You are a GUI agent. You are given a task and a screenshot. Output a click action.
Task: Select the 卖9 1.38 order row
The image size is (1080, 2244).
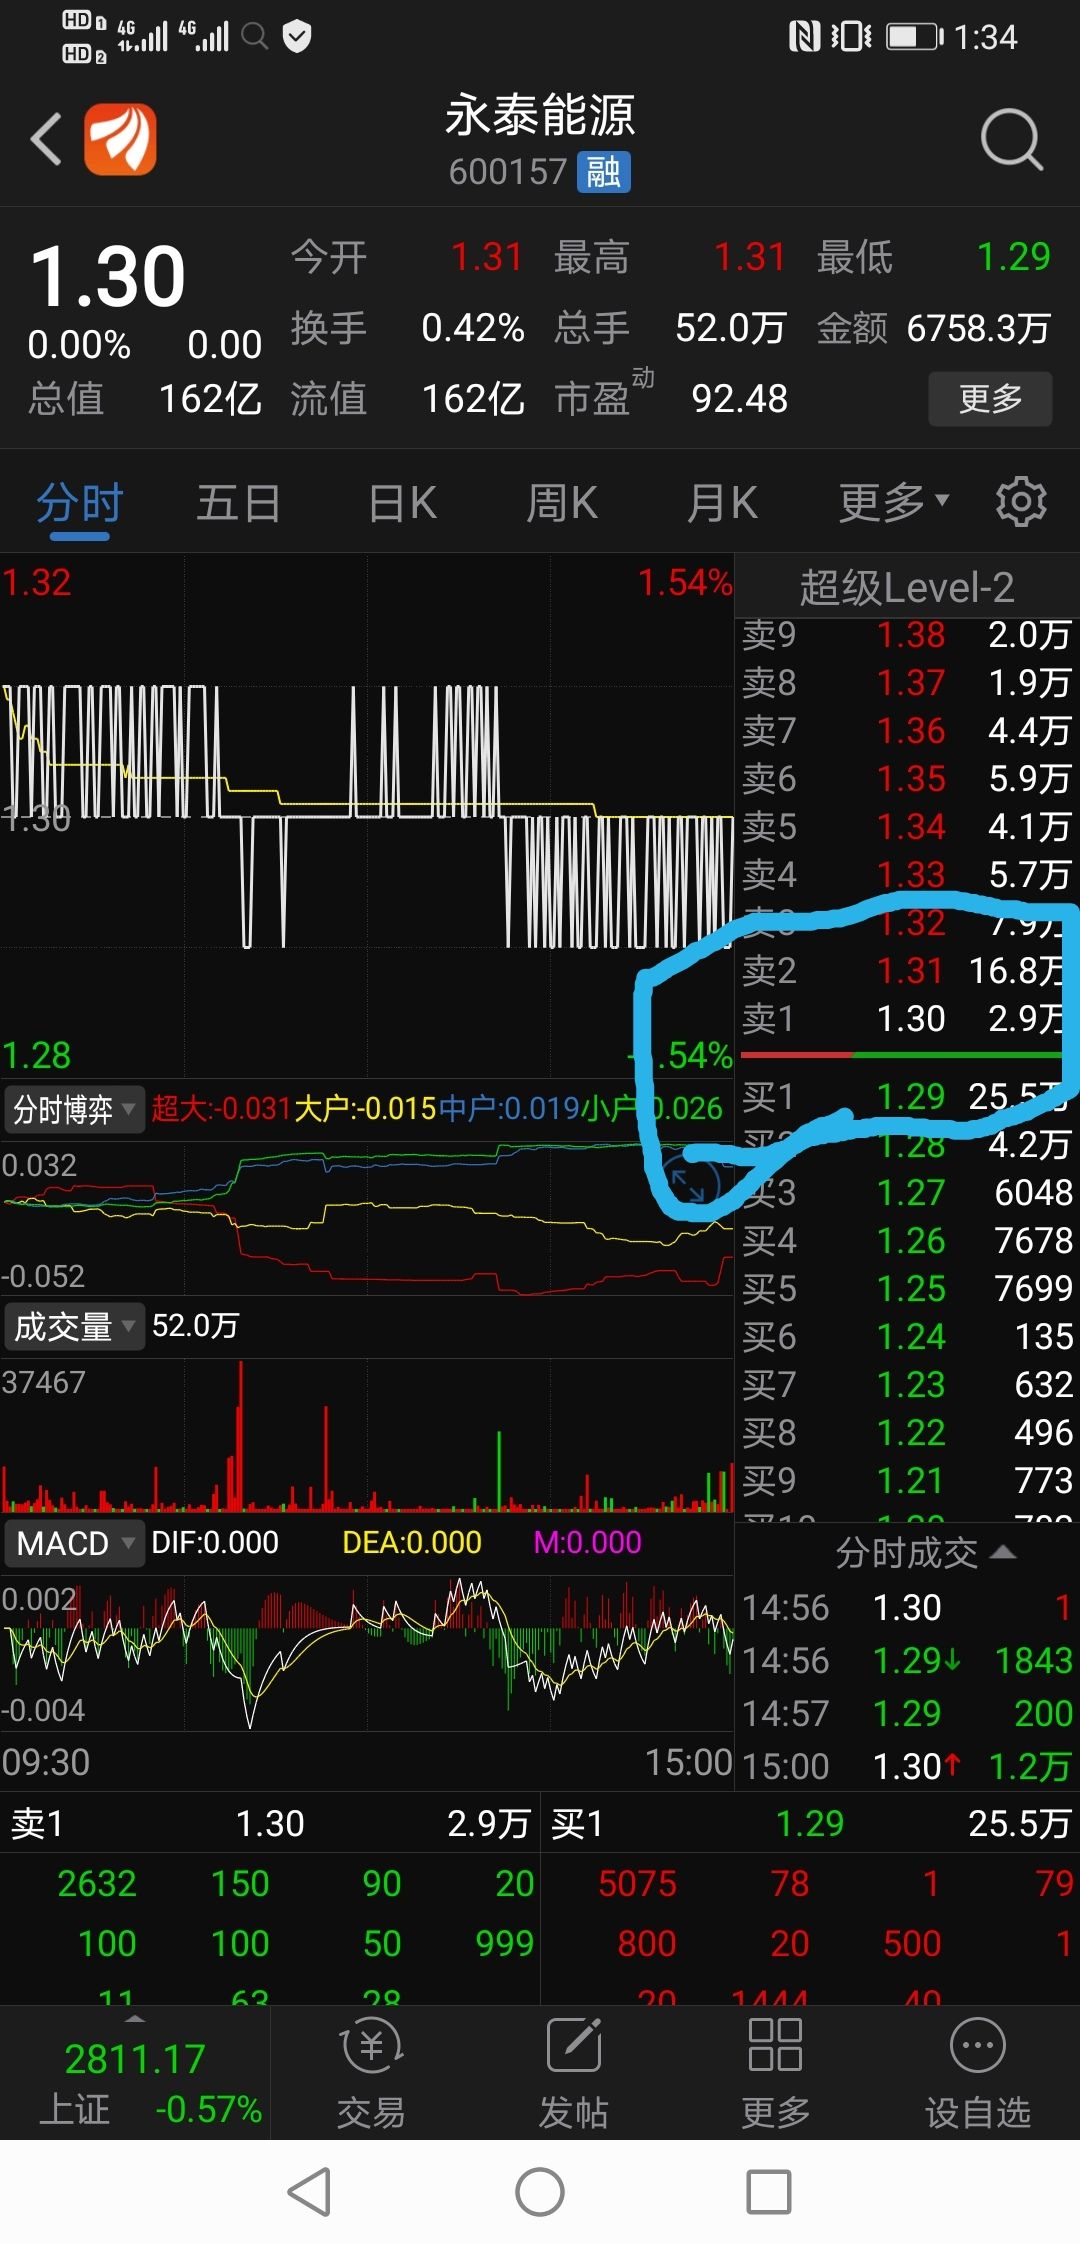coord(907,635)
